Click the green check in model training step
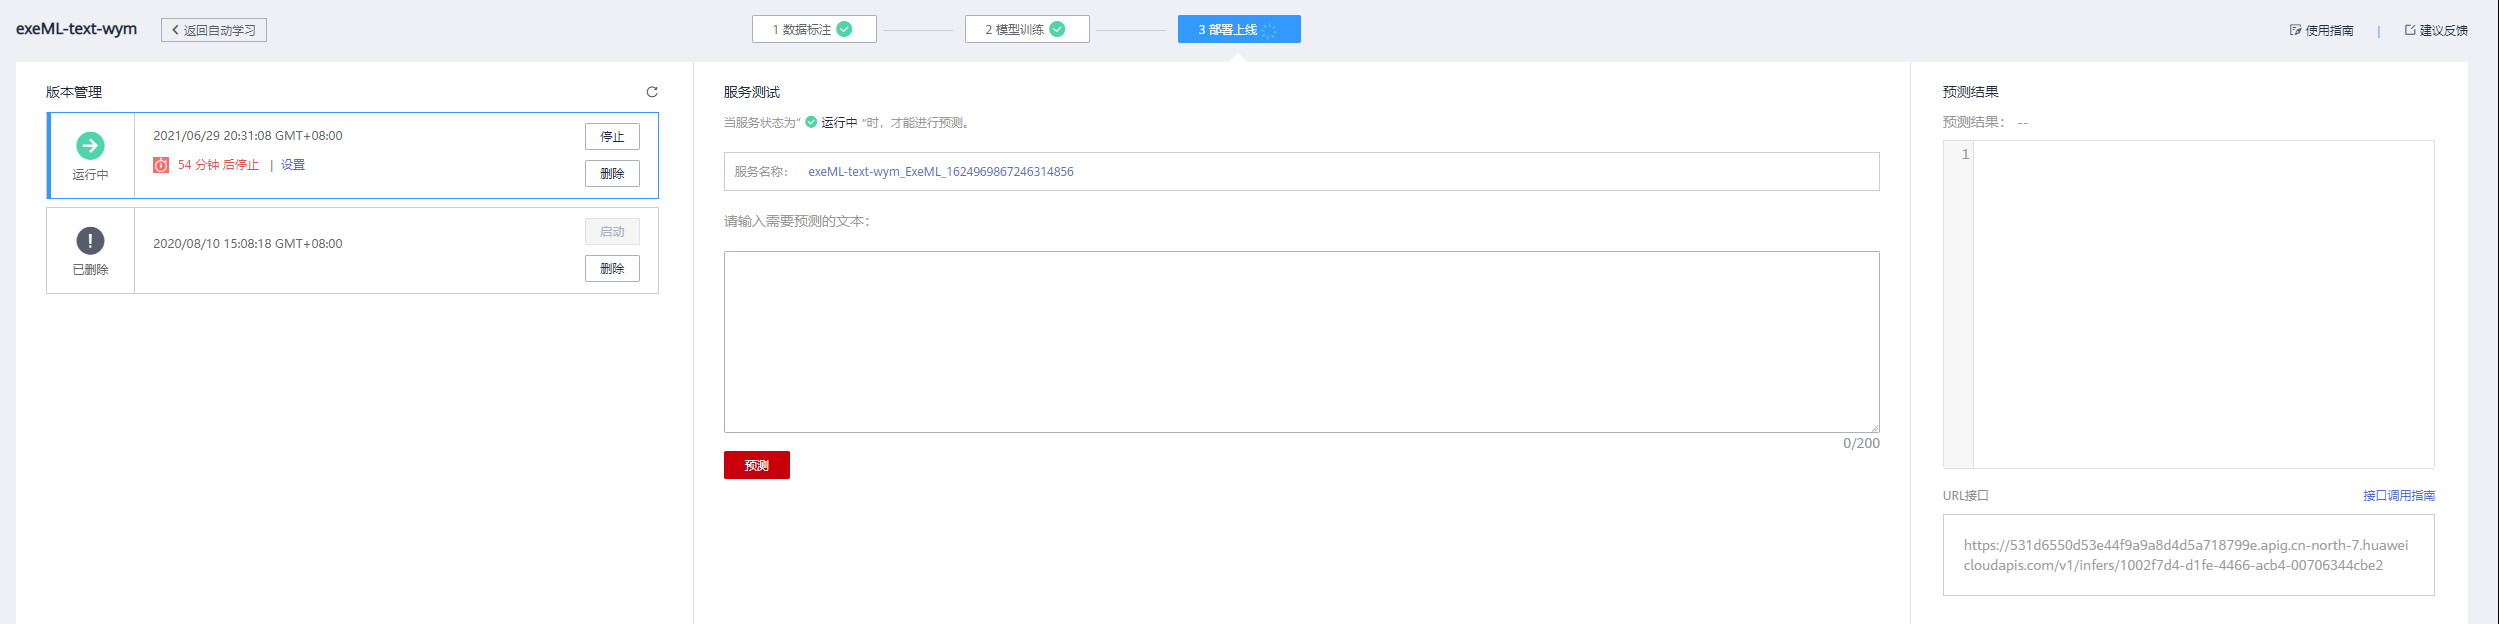Image resolution: width=2499 pixels, height=624 pixels. click(x=1057, y=29)
